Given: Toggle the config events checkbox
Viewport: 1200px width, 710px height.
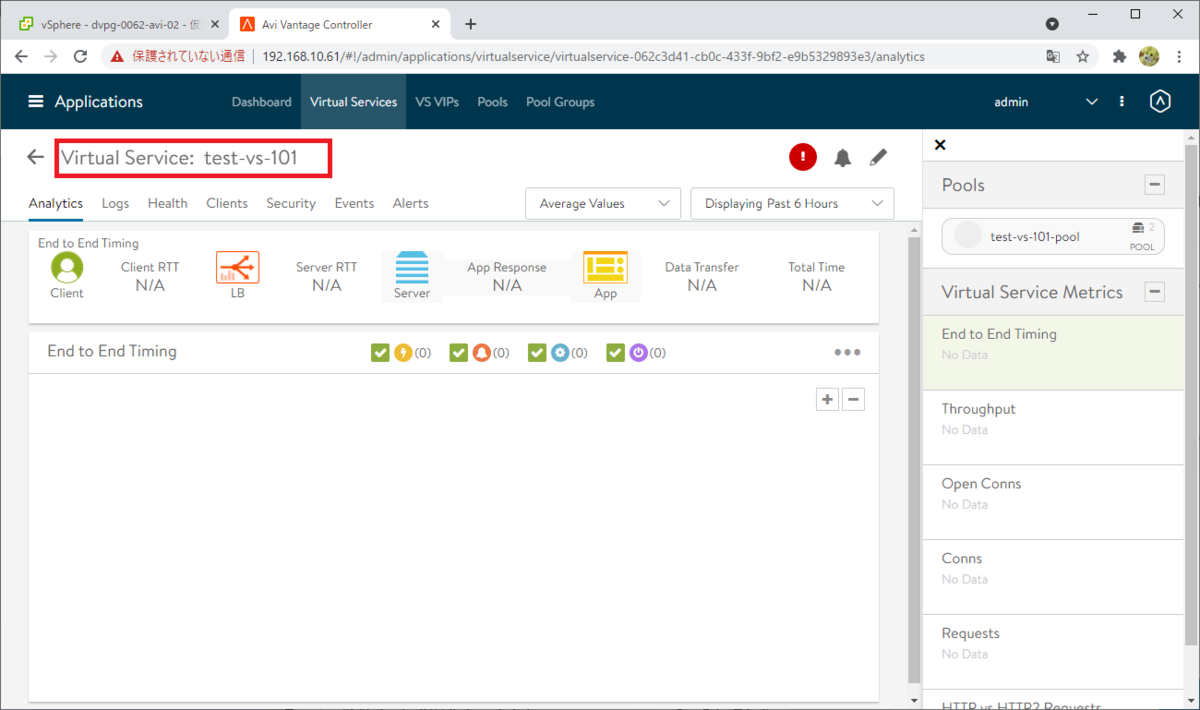Looking at the screenshot, I should [x=537, y=352].
